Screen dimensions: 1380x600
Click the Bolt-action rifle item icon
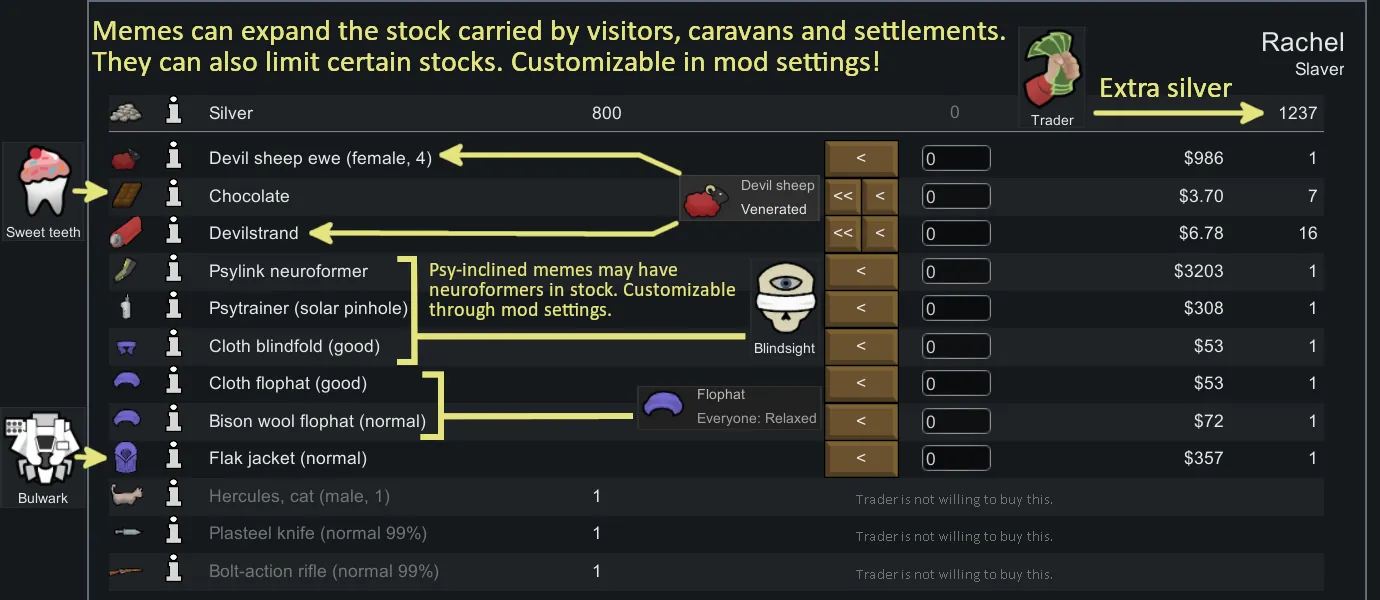[127, 572]
